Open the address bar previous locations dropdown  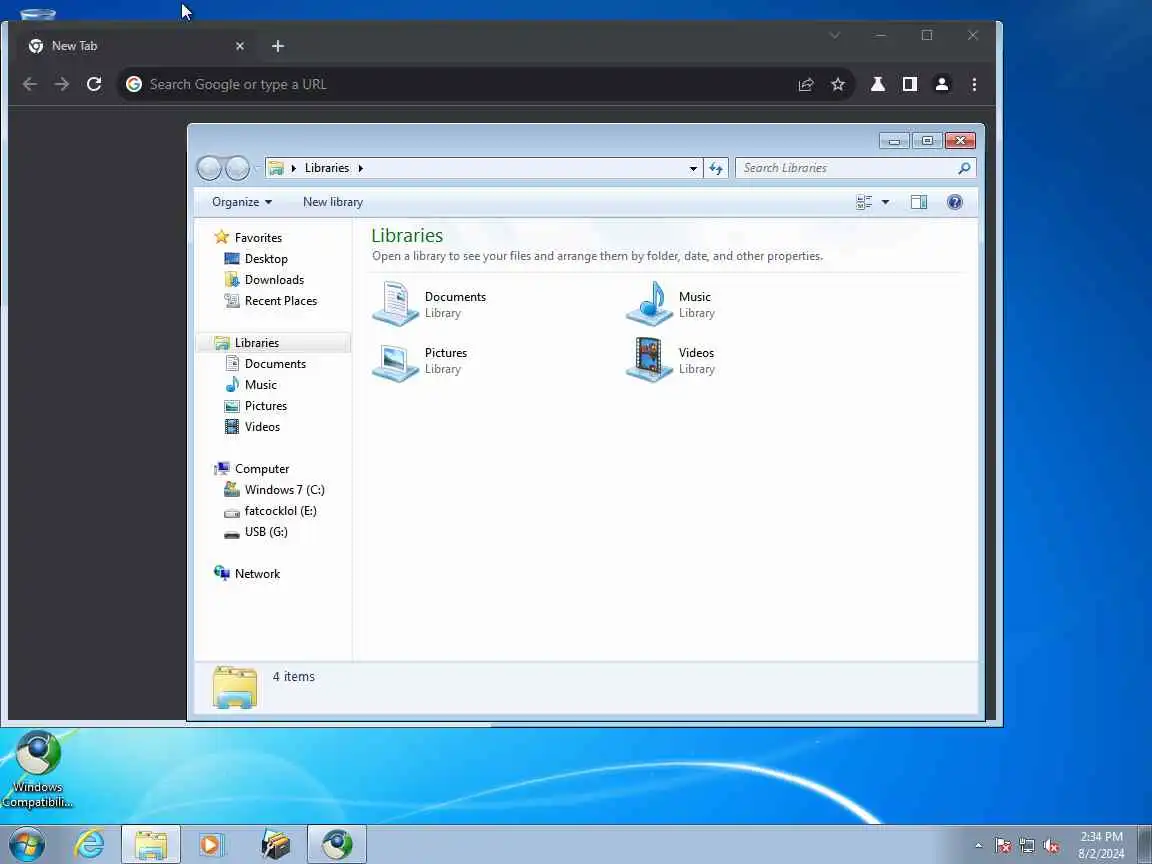pos(693,168)
